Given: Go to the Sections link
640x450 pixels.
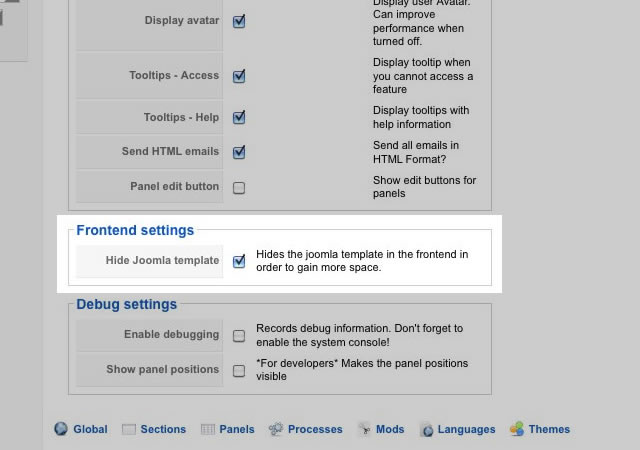Looking at the screenshot, I should click(163, 429).
